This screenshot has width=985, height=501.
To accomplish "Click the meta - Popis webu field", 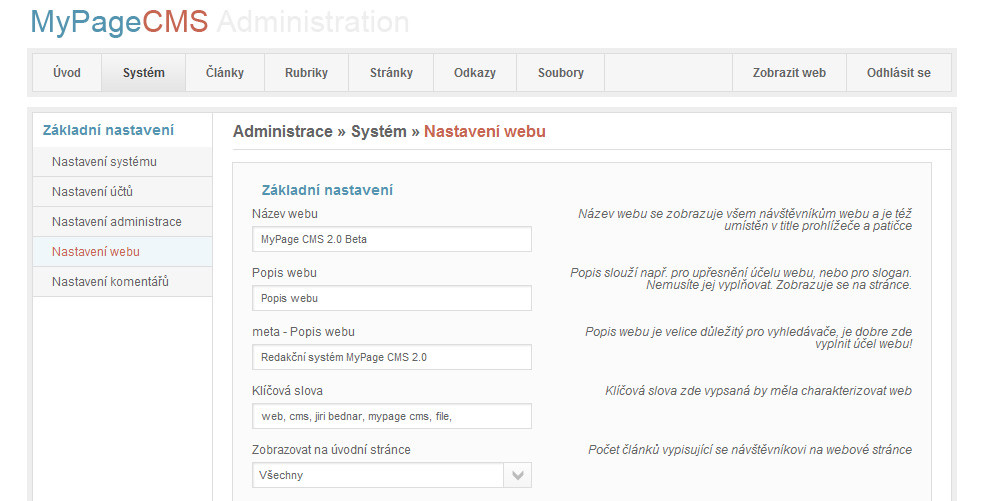I will 392,357.
